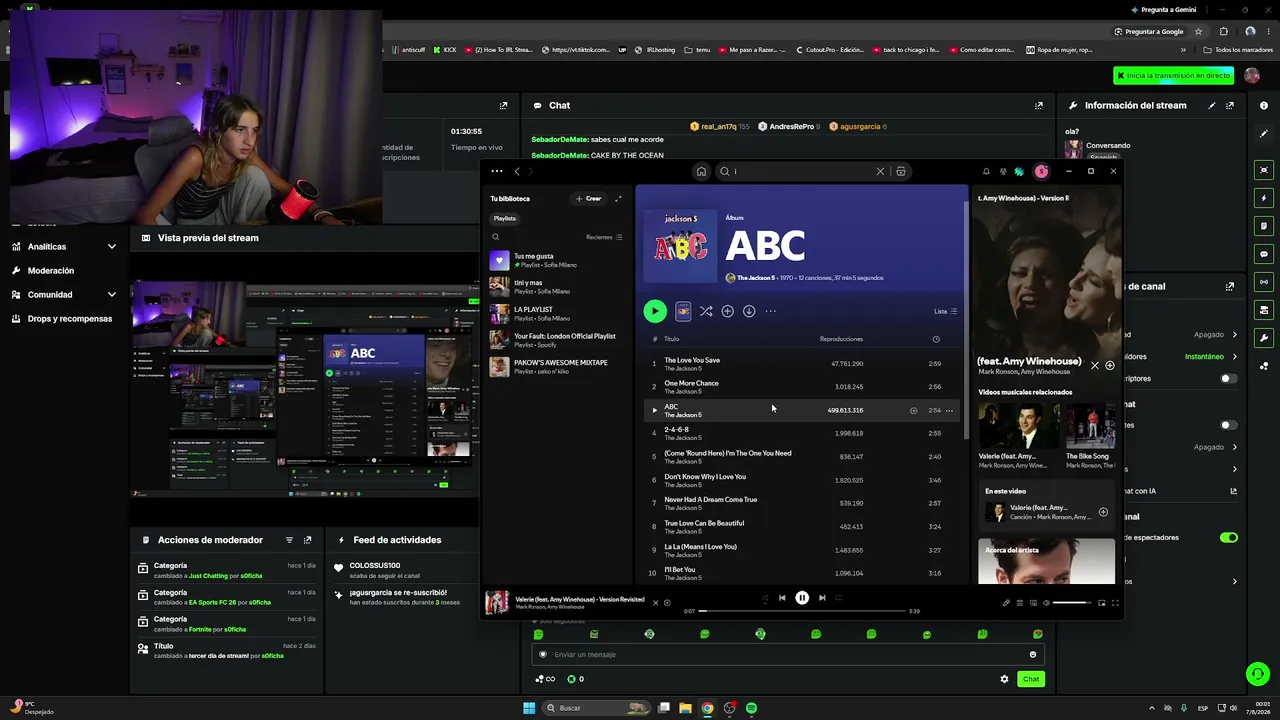Screen dimensions: 1280x720
Task: Pause the currently playing song
Action: tap(802, 598)
